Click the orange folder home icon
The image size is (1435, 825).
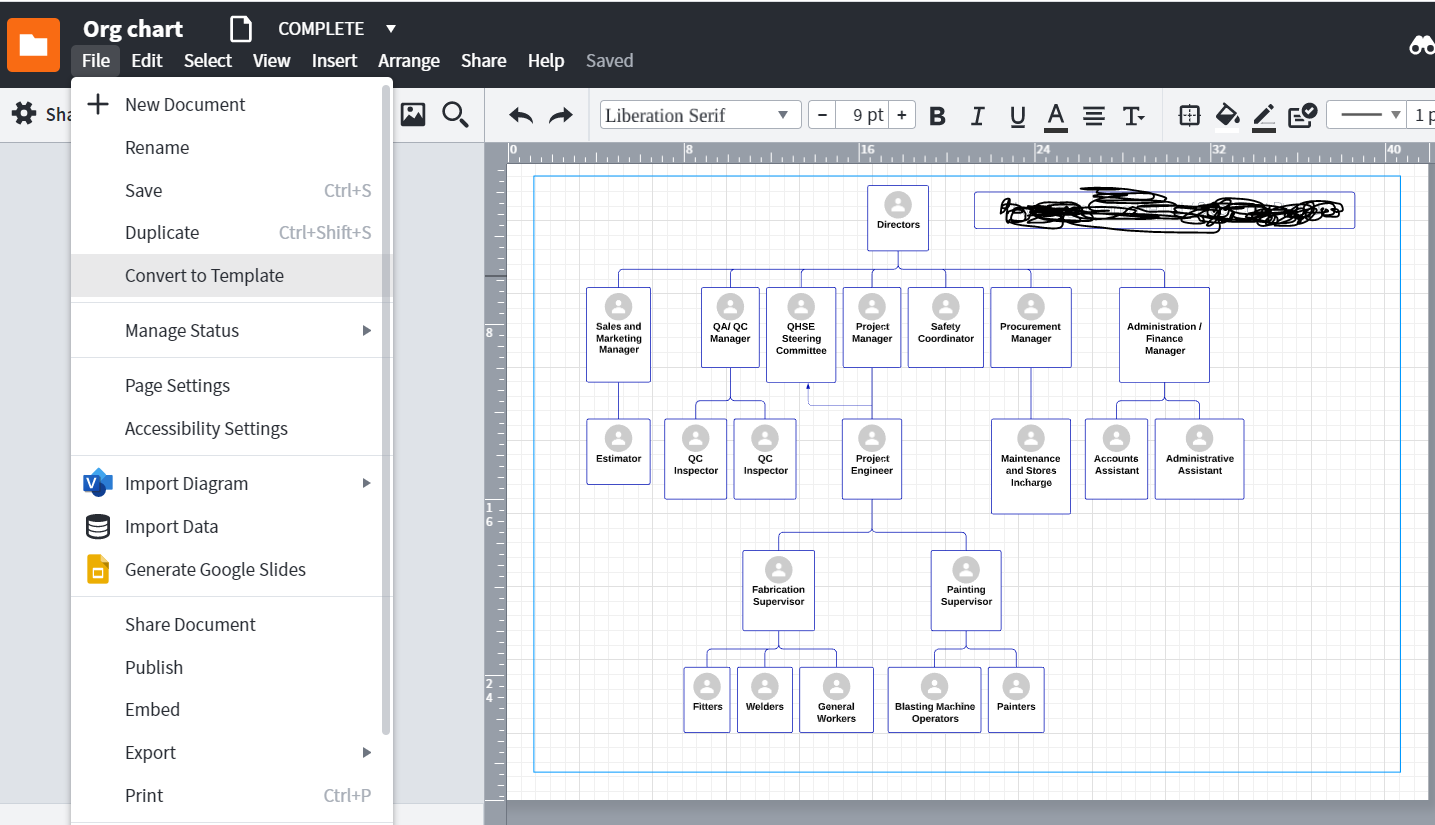pyautogui.click(x=33, y=45)
